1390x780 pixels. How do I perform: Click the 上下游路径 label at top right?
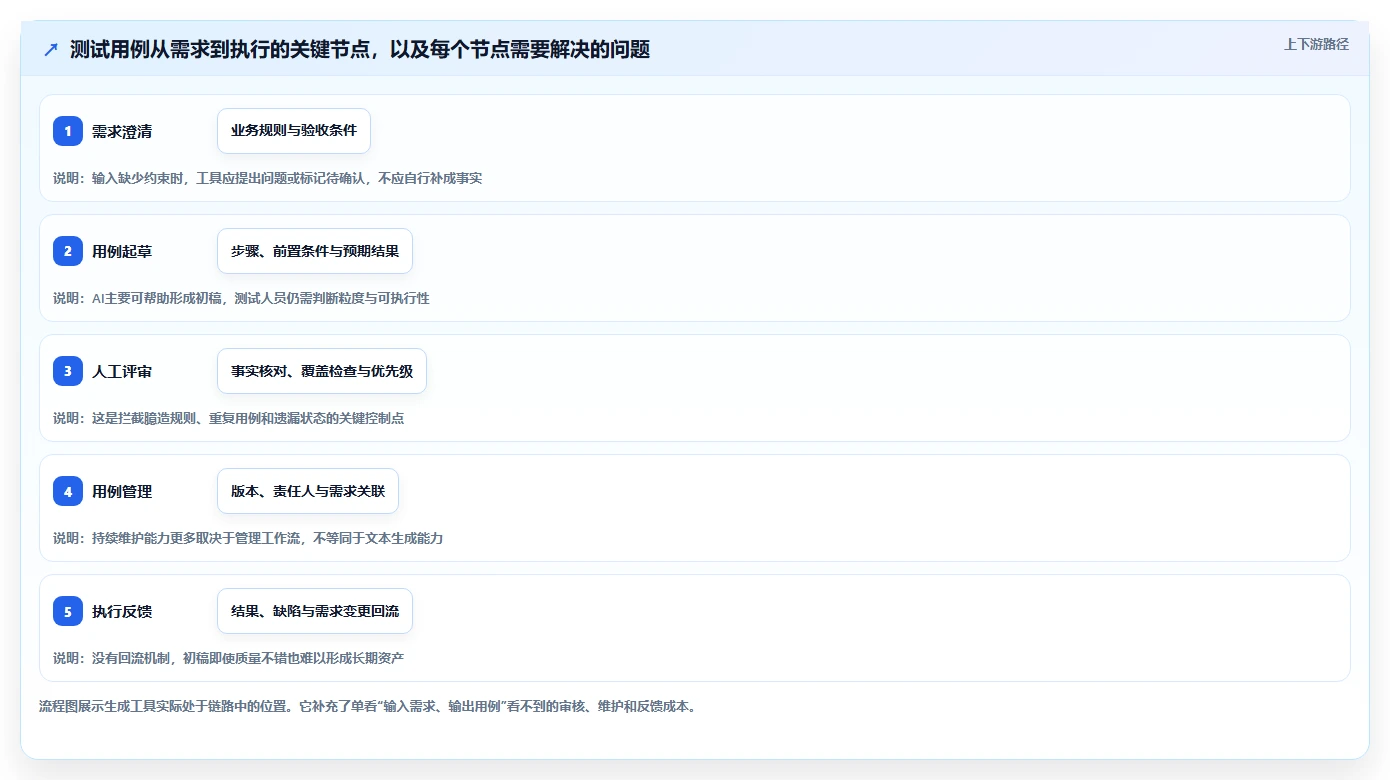pyautogui.click(x=1316, y=44)
